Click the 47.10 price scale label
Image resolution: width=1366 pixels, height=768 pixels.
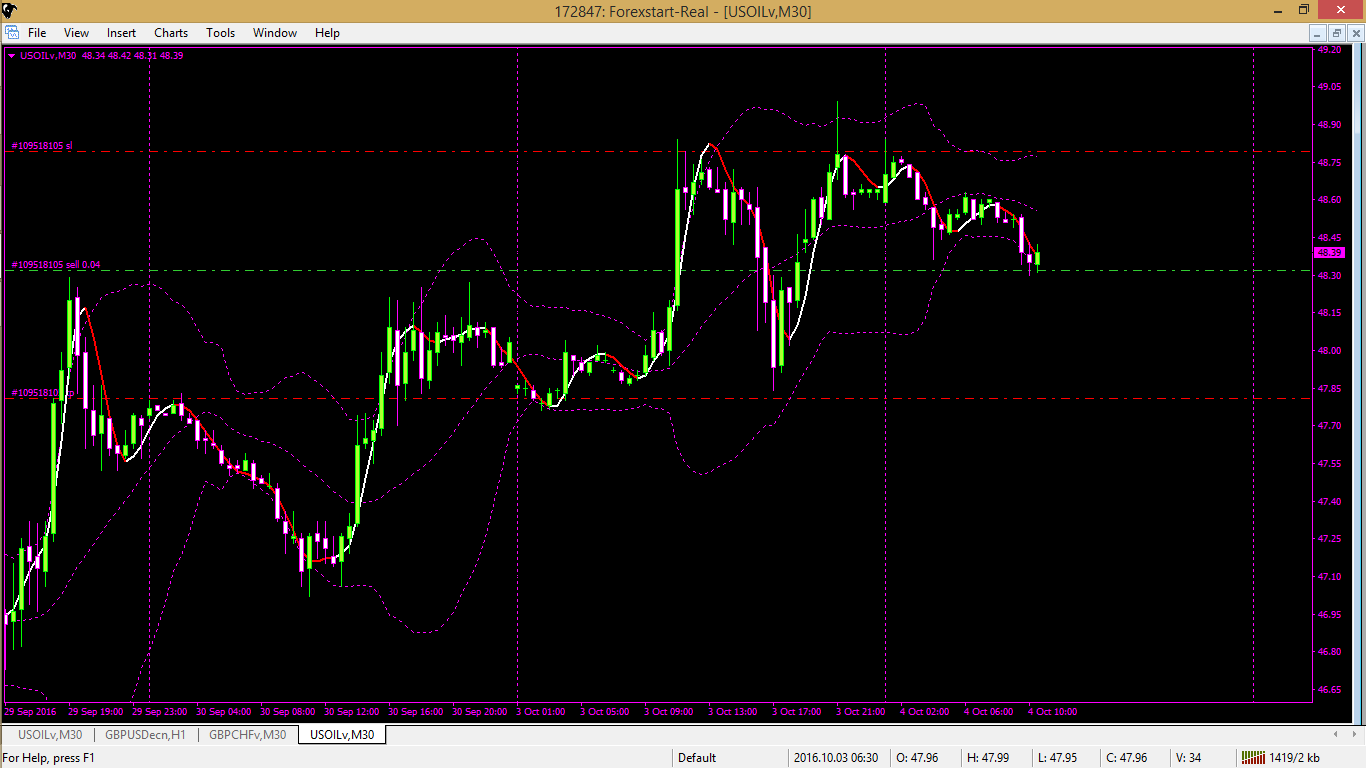click(1329, 577)
